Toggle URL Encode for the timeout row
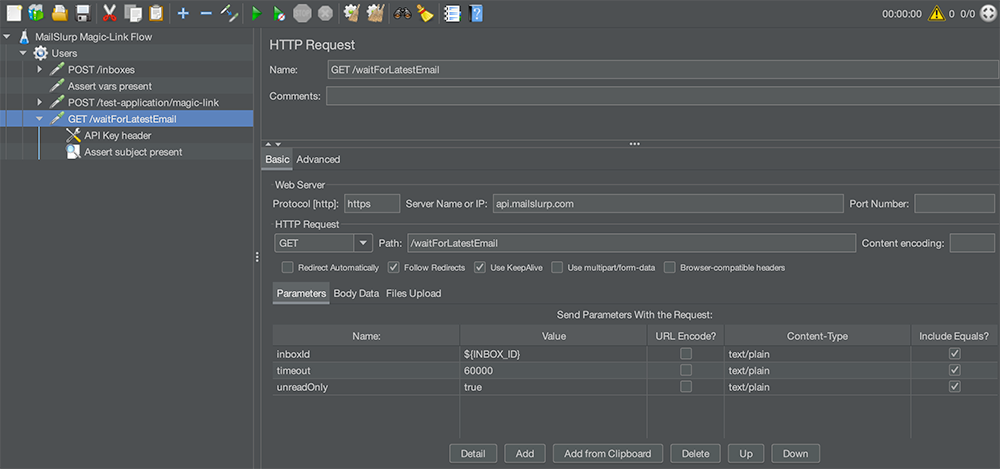The width and height of the screenshot is (1000, 469). coord(686,370)
